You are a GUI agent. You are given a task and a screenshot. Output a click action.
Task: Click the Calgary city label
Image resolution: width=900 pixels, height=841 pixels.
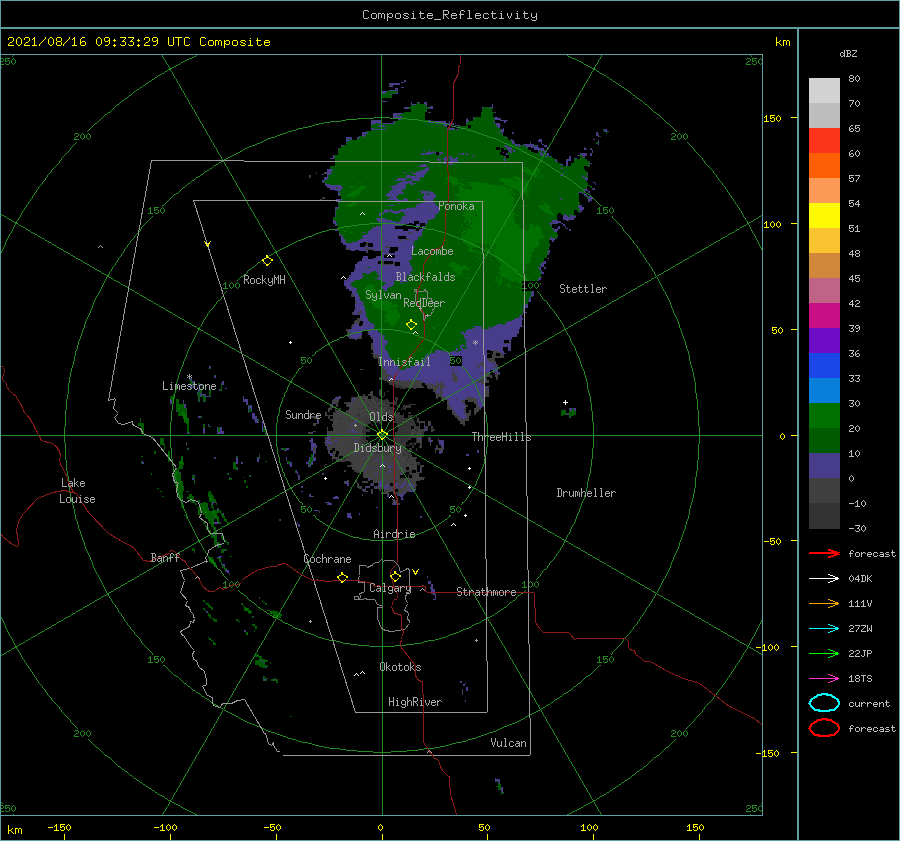(390, 588)
